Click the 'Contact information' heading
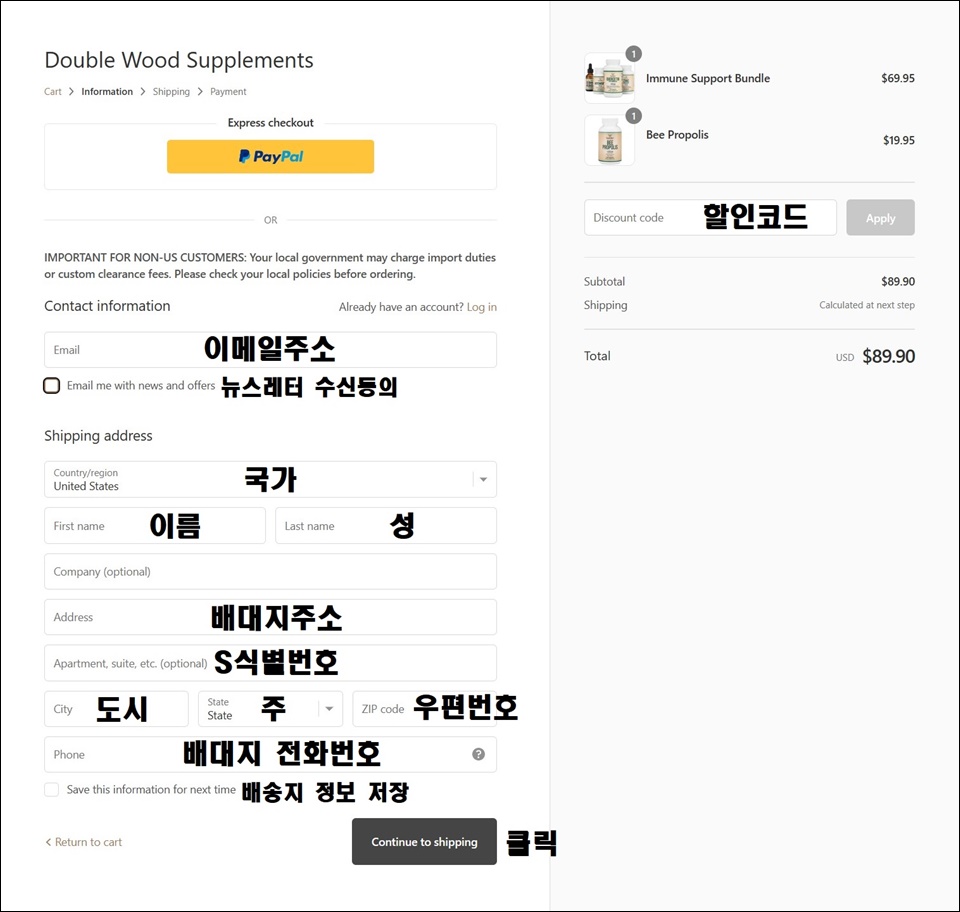This screenshot has width=960, height=912. (x=107, y=306)
